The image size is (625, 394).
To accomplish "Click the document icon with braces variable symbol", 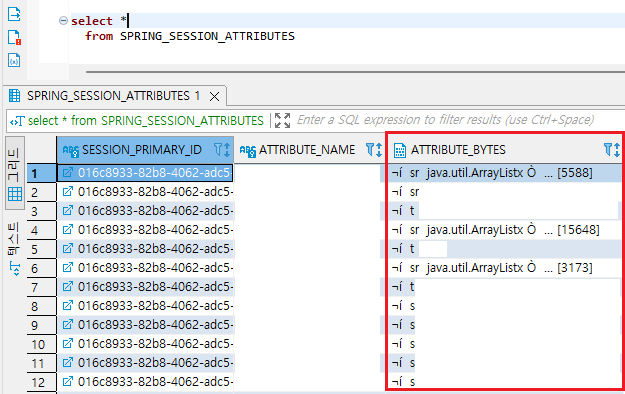I will [14, 60].
